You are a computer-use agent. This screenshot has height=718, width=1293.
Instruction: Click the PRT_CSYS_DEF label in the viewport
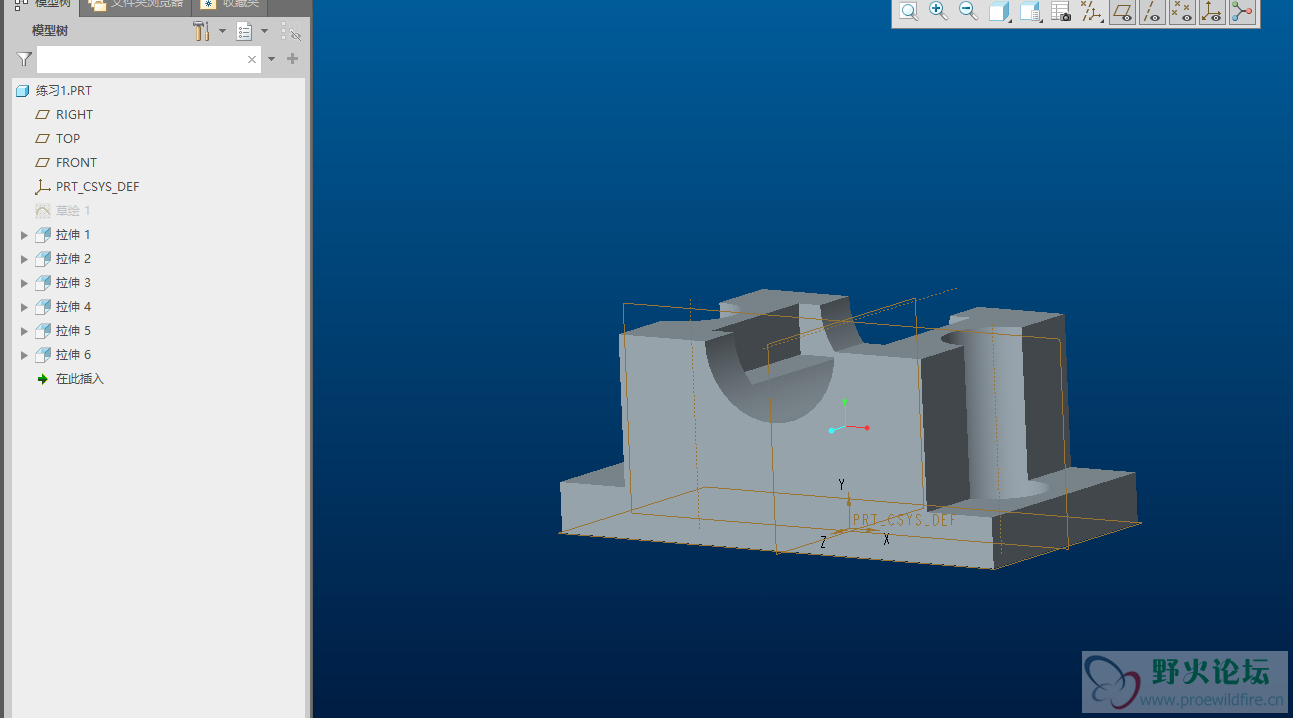pyautogui.click(x=904, y=520)
